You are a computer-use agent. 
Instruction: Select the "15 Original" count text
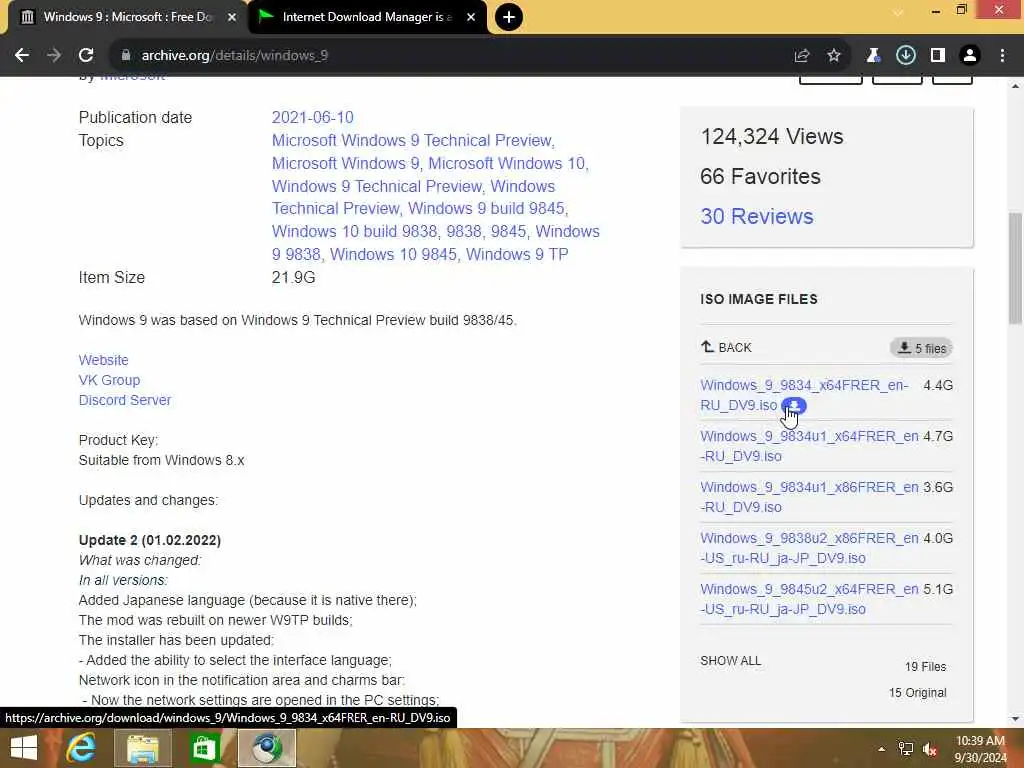click(918, 693)
